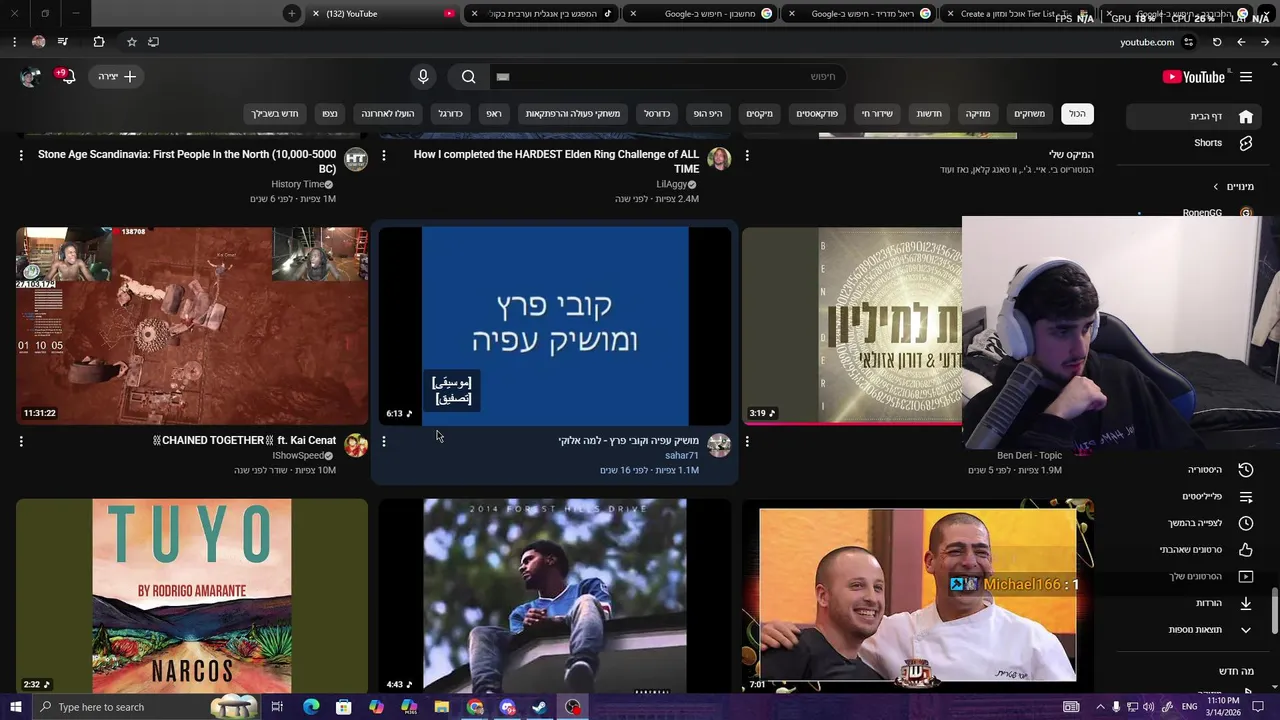
Task: Open דף הבית (home) in the sidebar
Action: click(x=1195, y=117)
